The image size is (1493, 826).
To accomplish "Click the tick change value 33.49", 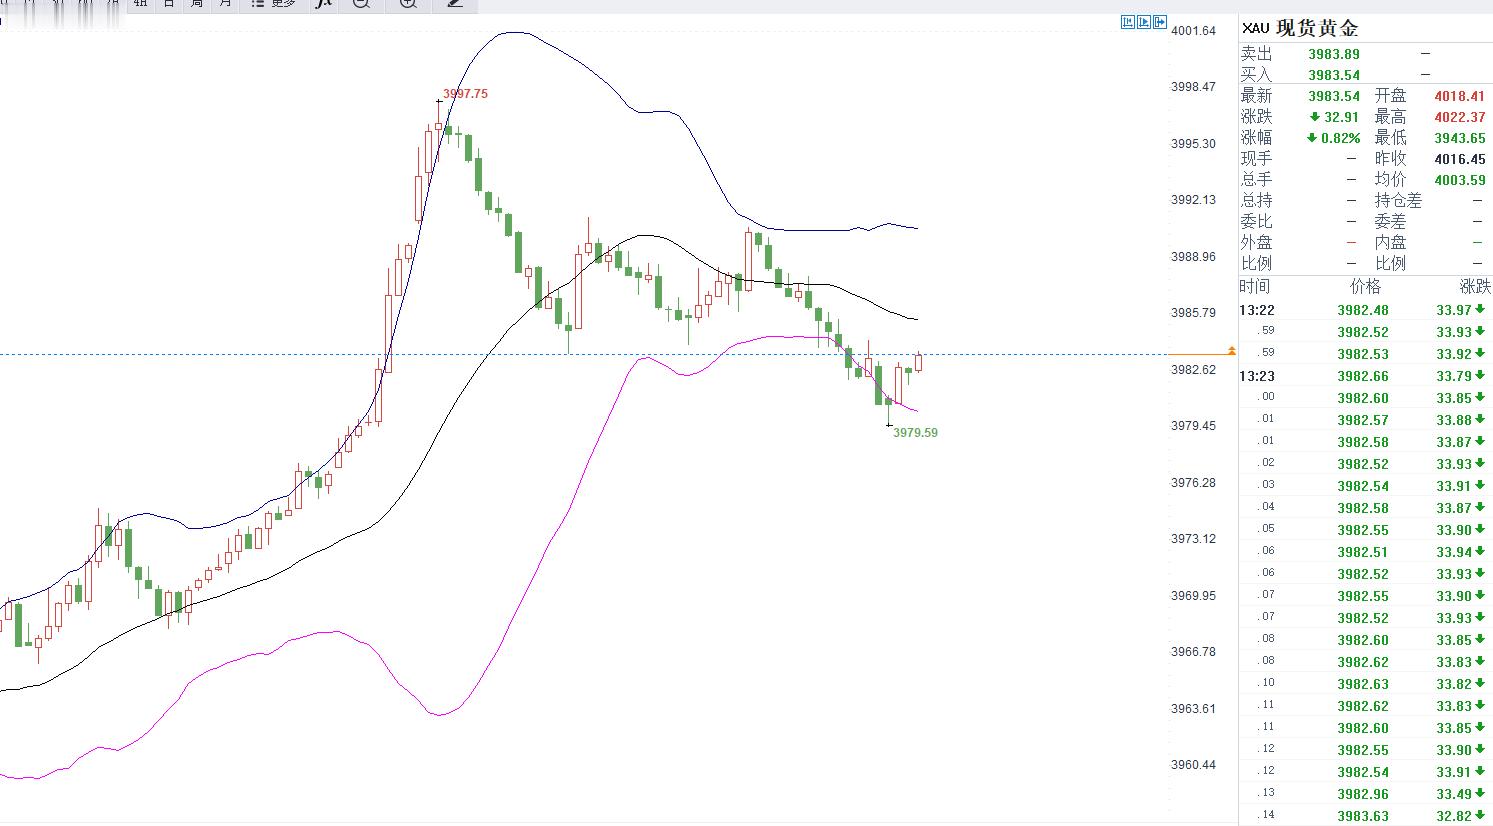I will (1455, 794).
